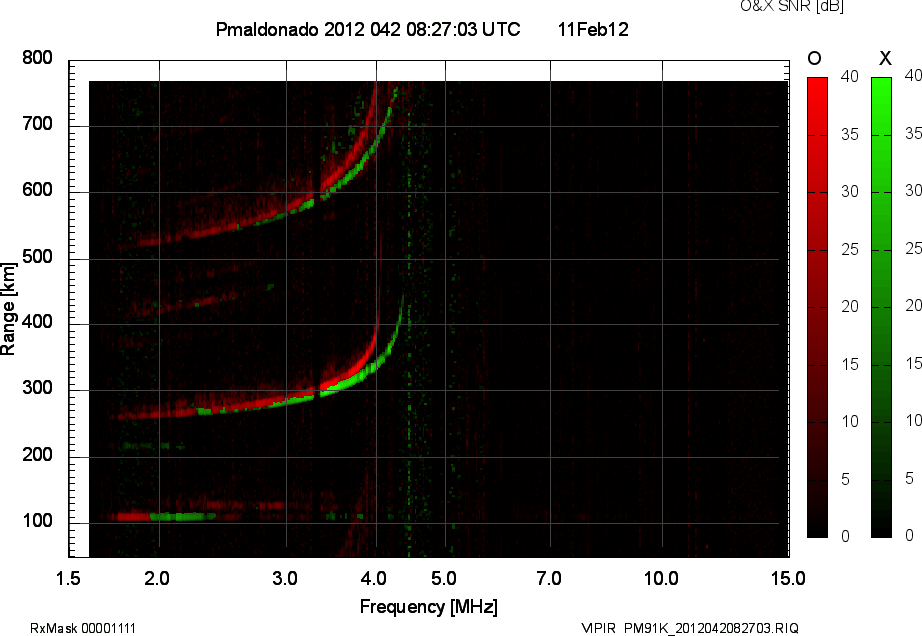Click the 'VIPIR PM91K_2012042082703.RIQ' file name
922x636 pixels.
point(690,628)
